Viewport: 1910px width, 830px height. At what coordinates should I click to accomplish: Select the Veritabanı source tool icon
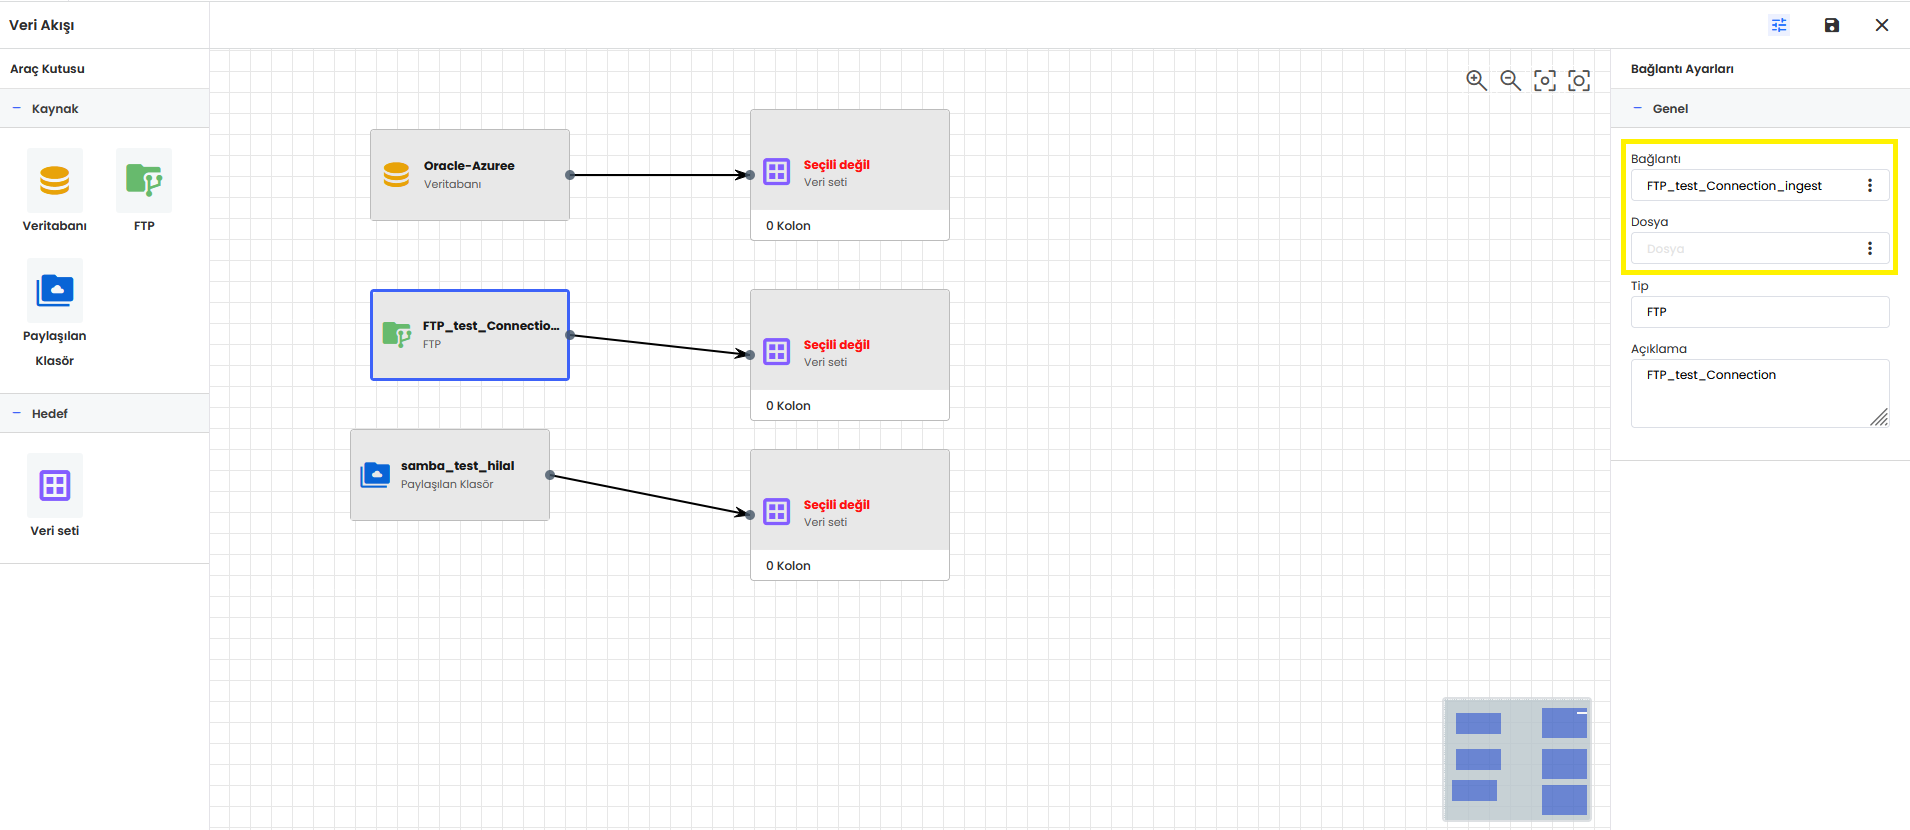pos(55,181)
